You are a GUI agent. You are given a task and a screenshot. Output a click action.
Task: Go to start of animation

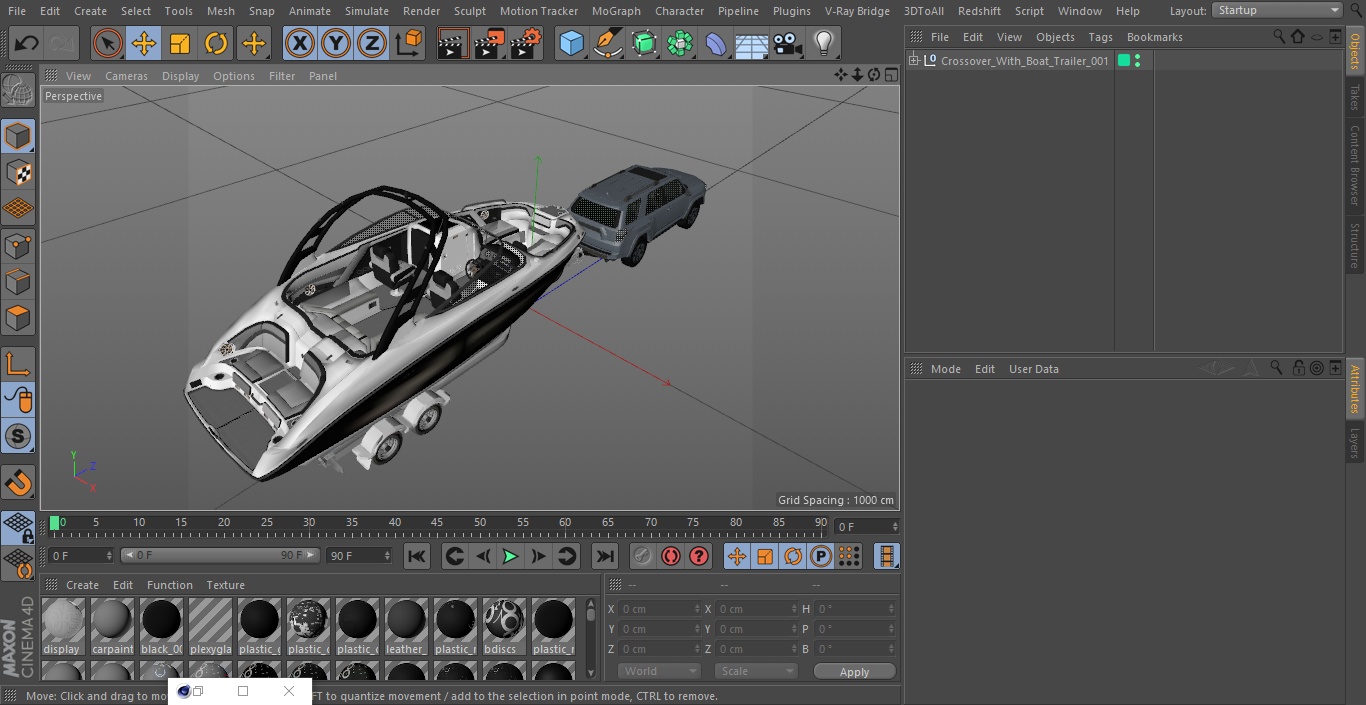coord(417,556)
